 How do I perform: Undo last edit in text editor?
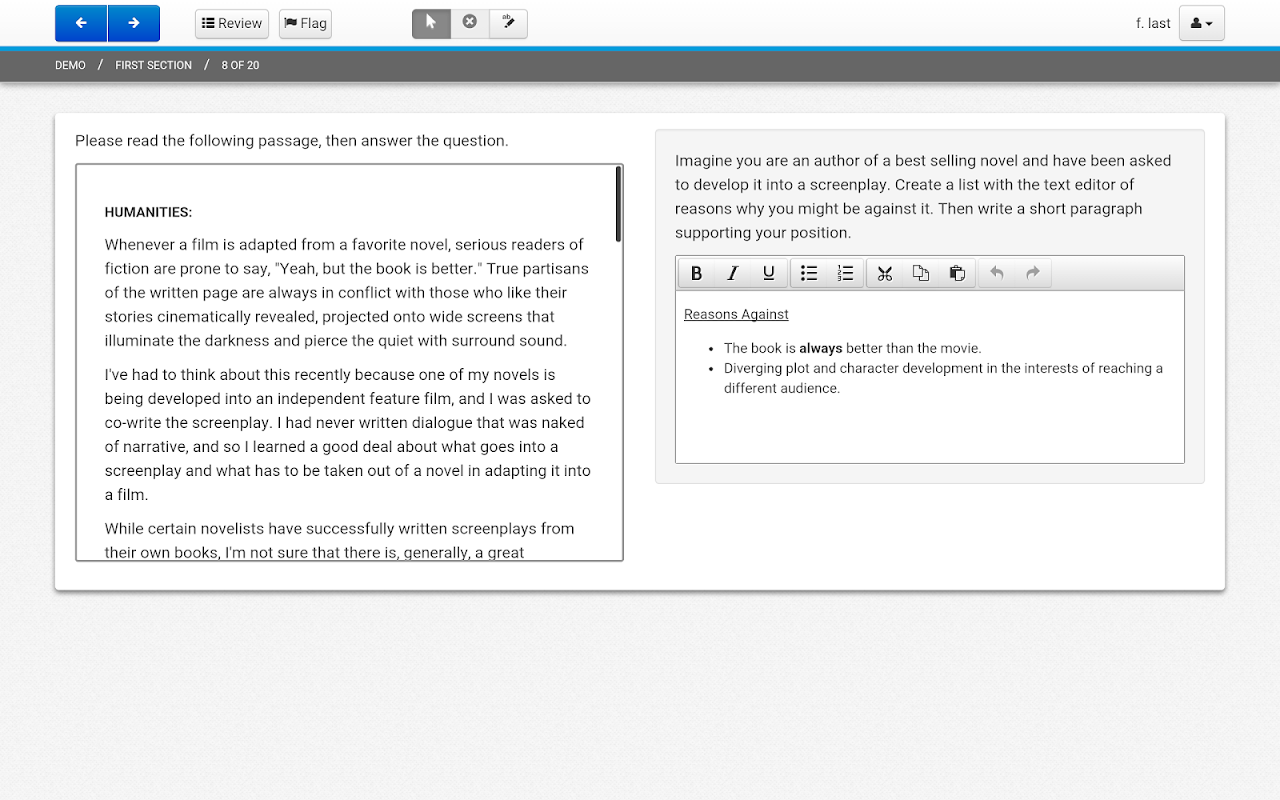[997, 273]
